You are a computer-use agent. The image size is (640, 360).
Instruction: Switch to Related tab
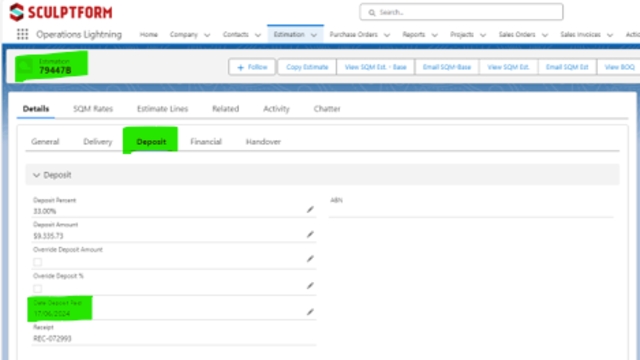pos(225,109)
